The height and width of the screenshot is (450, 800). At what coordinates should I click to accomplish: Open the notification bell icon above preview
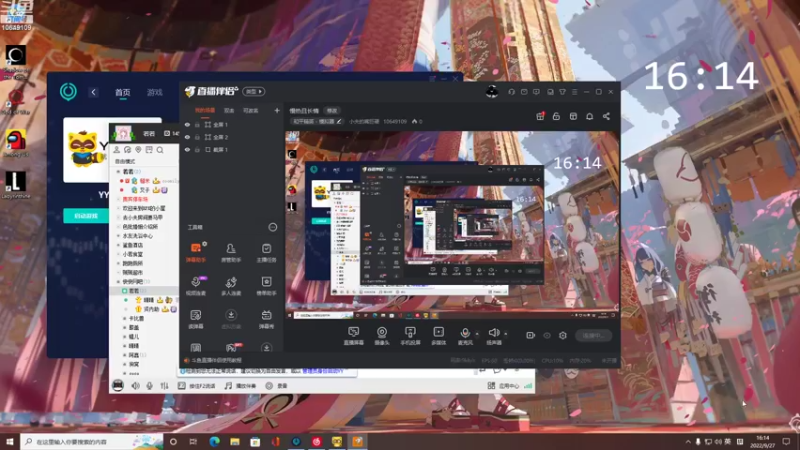click(x=589, y=116)
